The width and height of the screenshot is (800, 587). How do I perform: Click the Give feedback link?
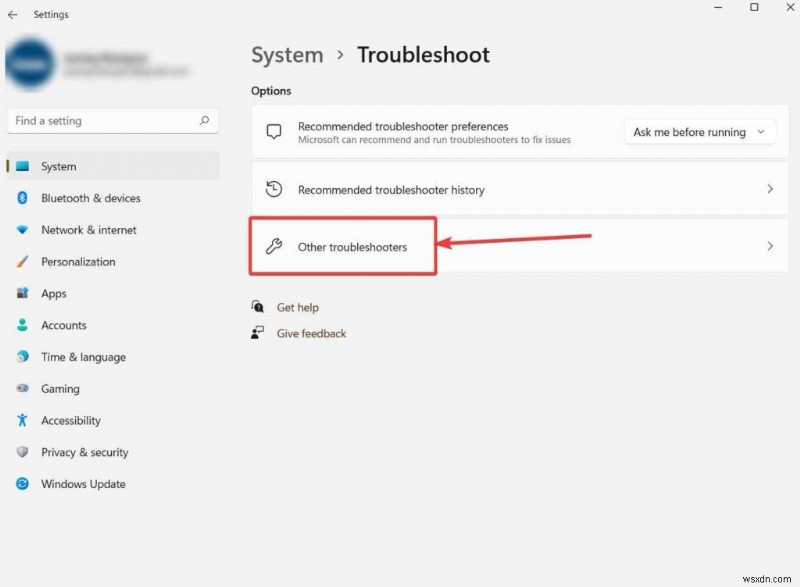pos(310,333)
